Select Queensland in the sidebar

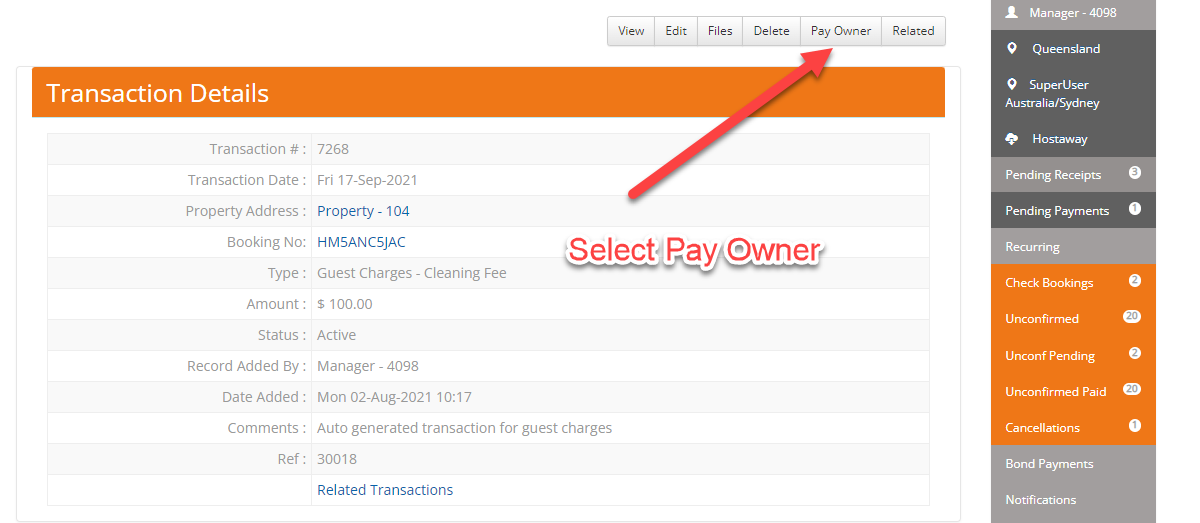(1073, 48)
